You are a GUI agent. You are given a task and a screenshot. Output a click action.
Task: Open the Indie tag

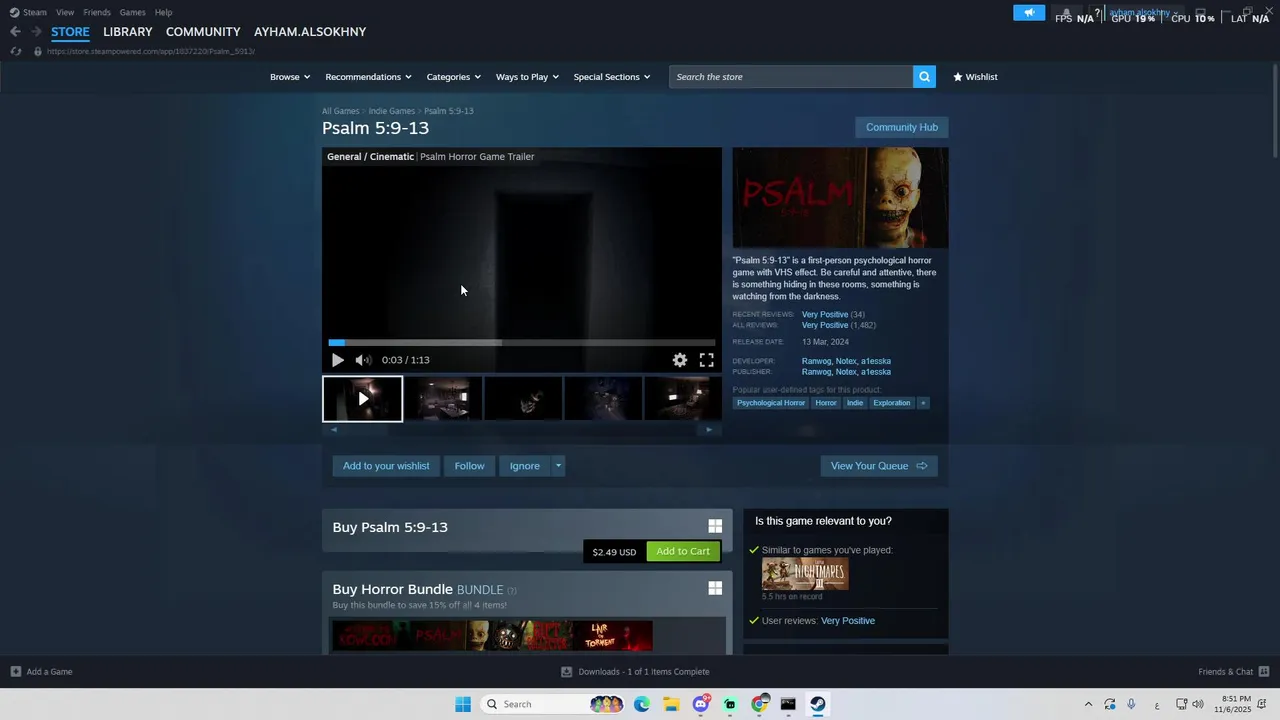point(855,403)
